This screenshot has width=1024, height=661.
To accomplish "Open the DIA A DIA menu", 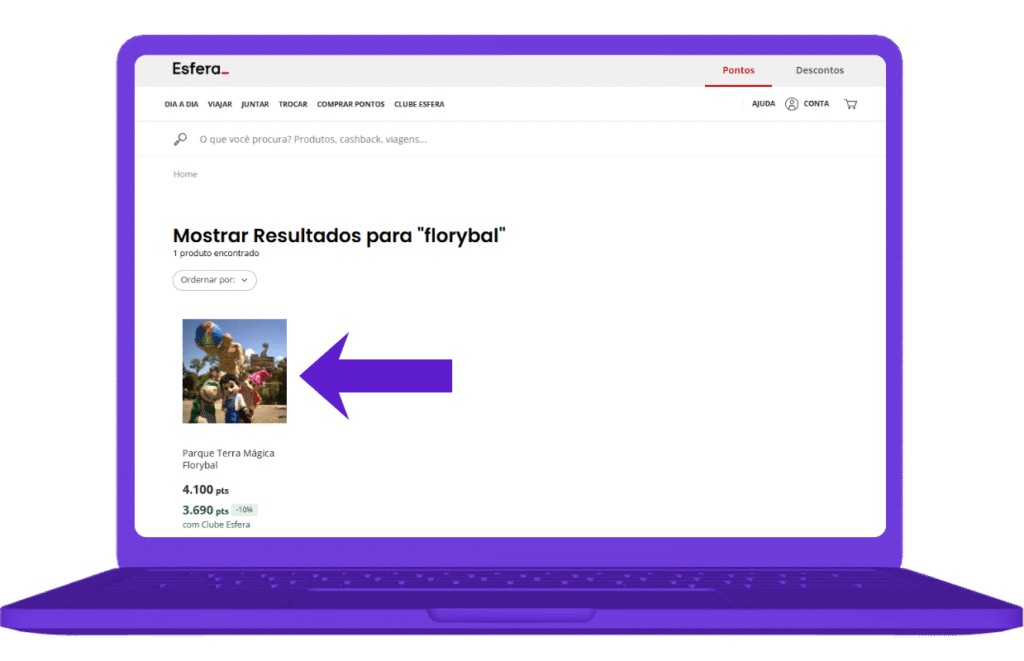I will (181, 104).
